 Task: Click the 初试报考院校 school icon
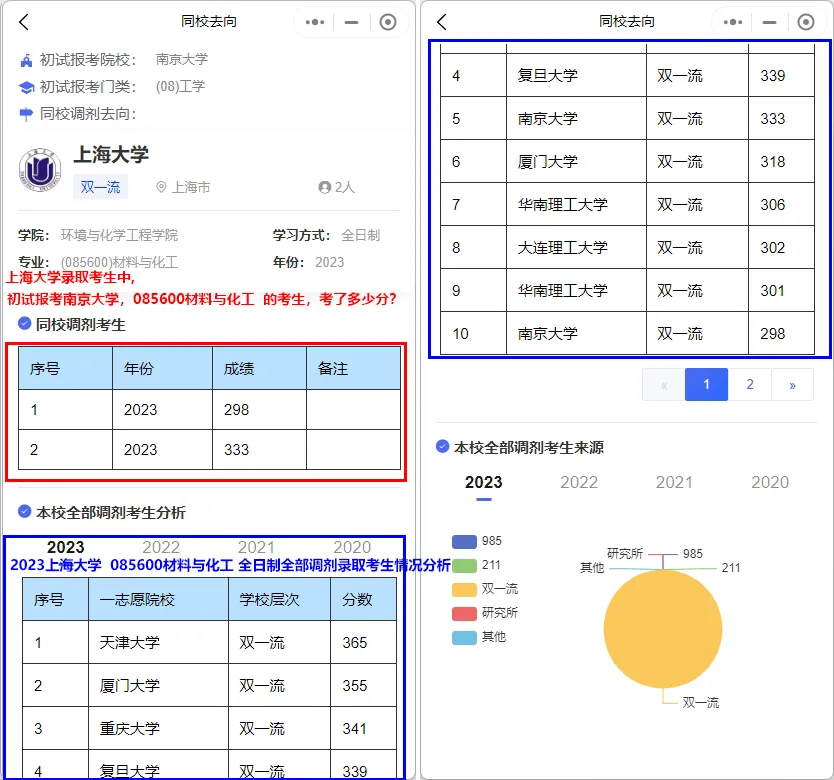tap(26, 60)
